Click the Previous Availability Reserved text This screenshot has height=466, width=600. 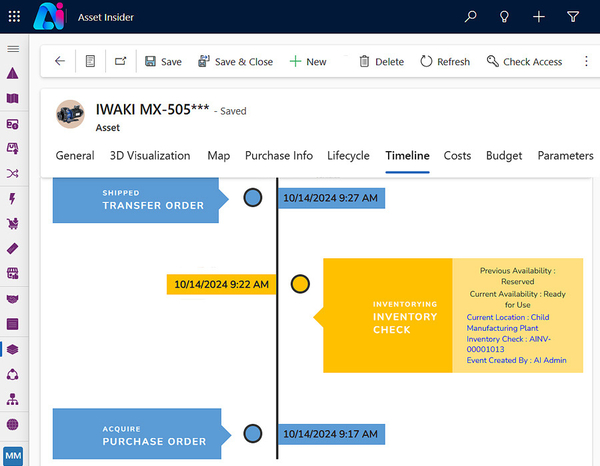point(518,276)
